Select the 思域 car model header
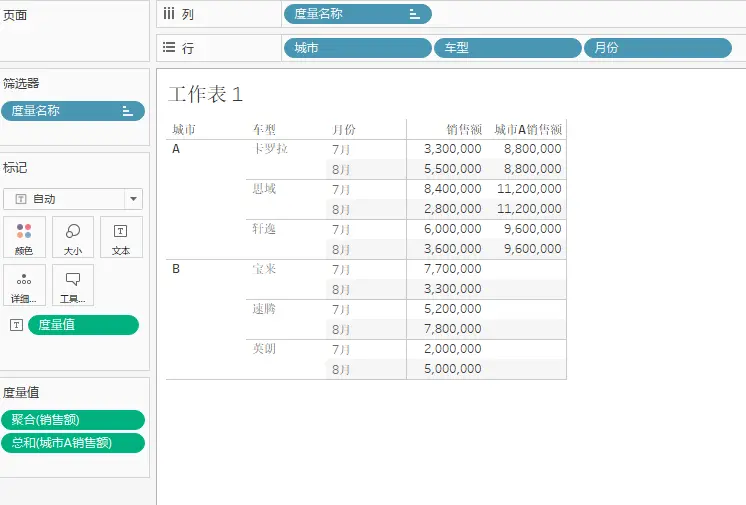This screenshot has width=746, height=505. [264, 189]
